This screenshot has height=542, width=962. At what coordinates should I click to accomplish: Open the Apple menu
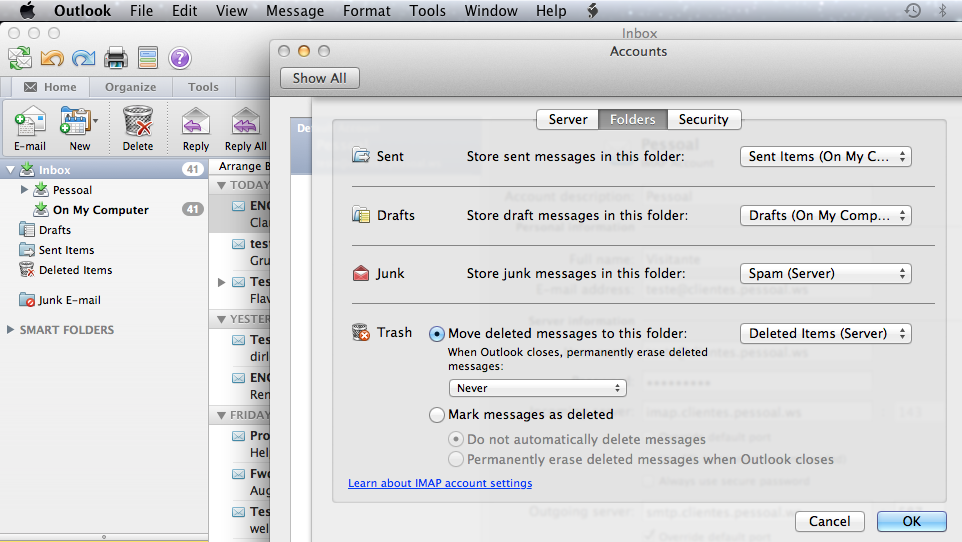tap(27, 10)
